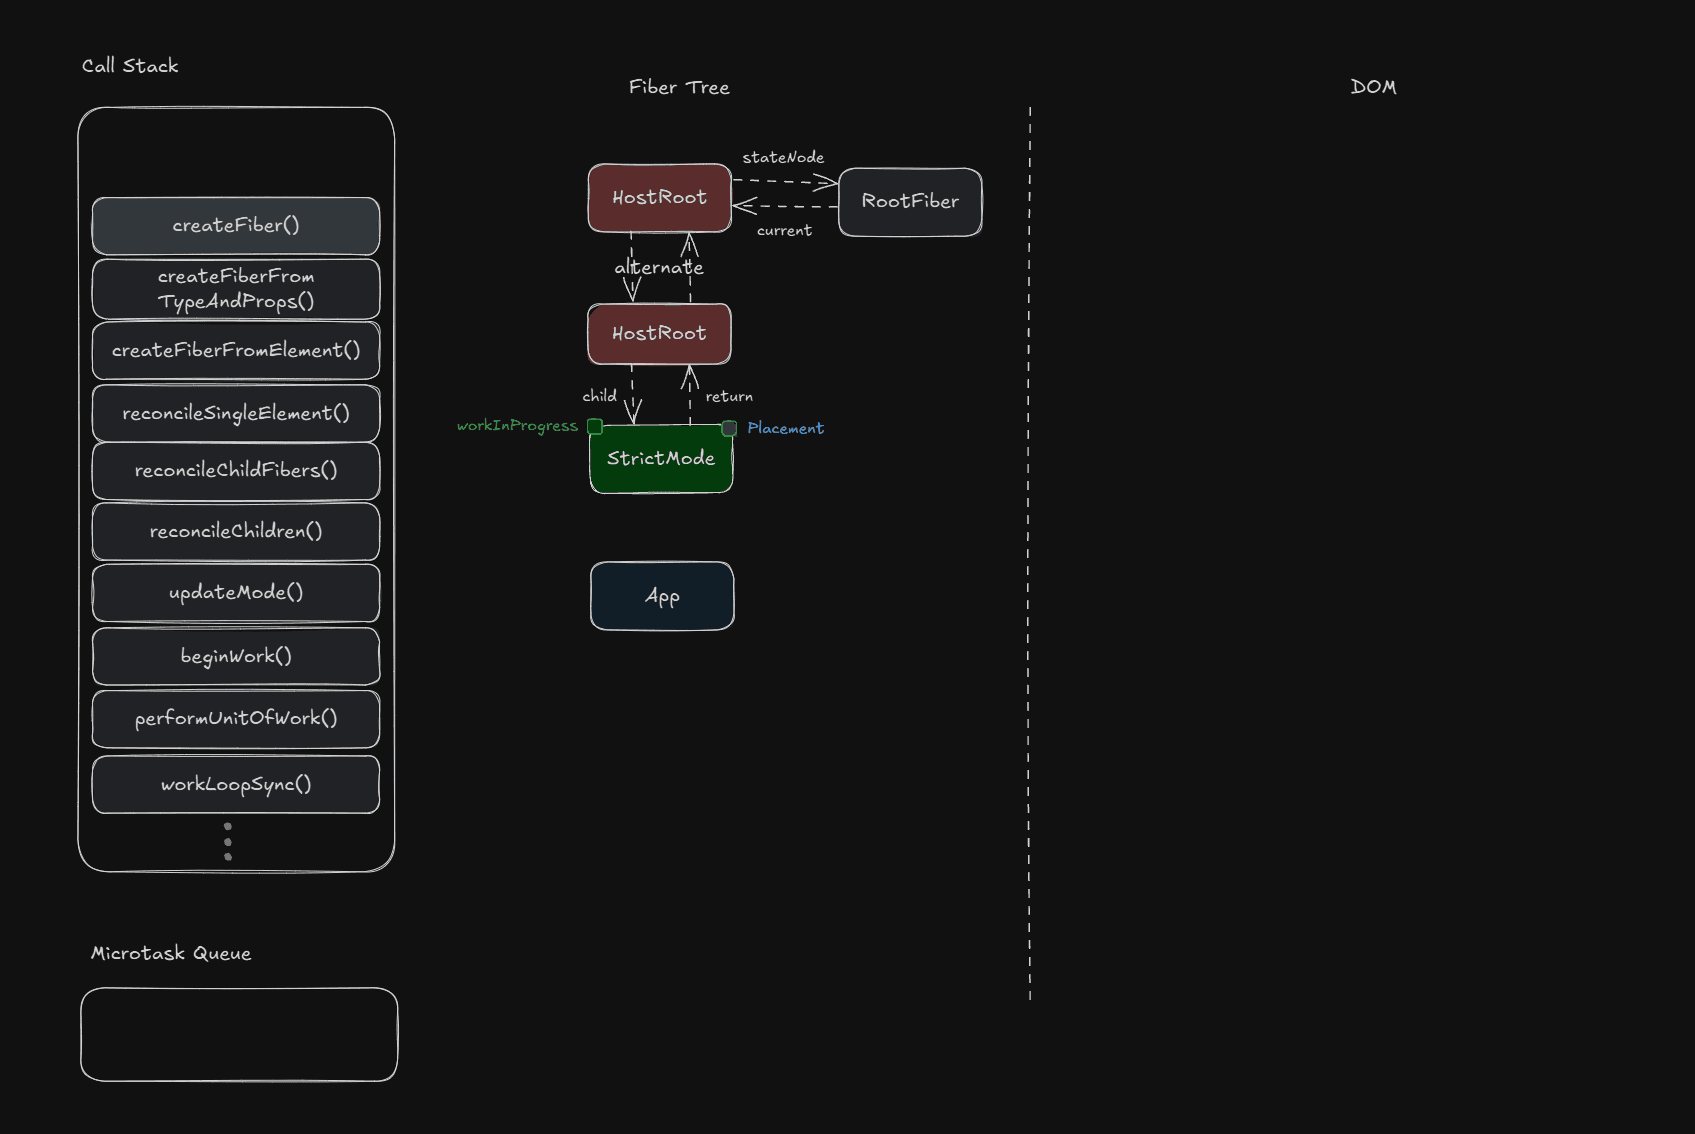The height and width of the screenshot is (1134, 1695).
Task: Click the createFiberFromElement() stack entry
Action: (236, 351)
